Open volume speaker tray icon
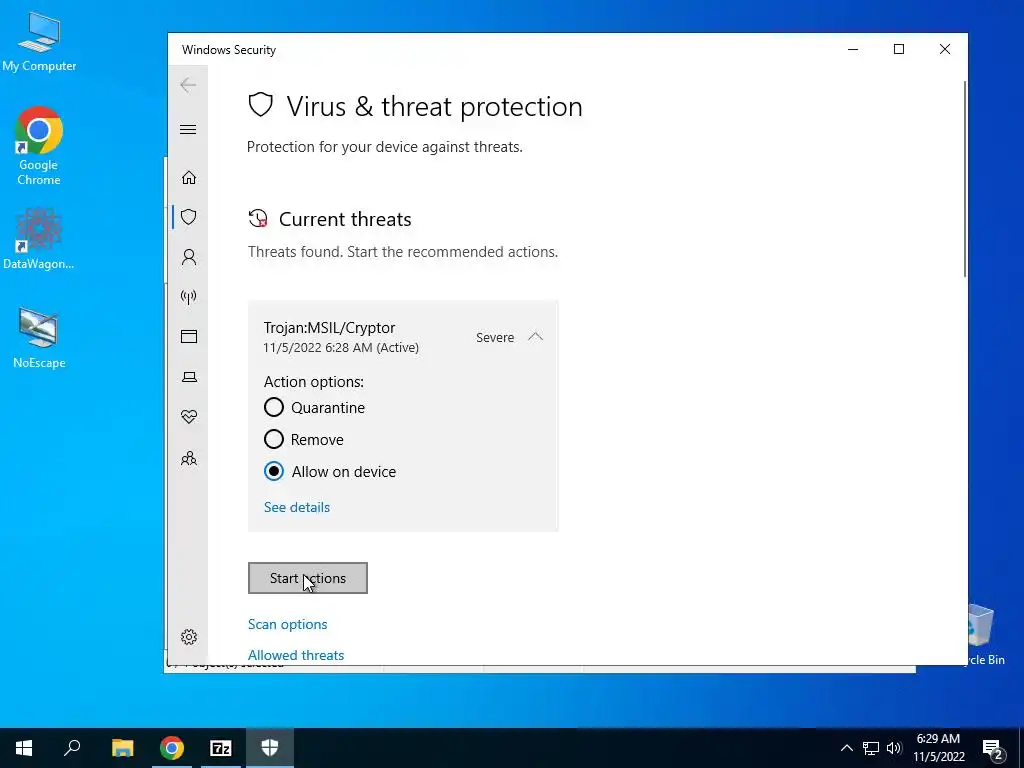The height and width of the screenshot is (768, 1024). 894,748
